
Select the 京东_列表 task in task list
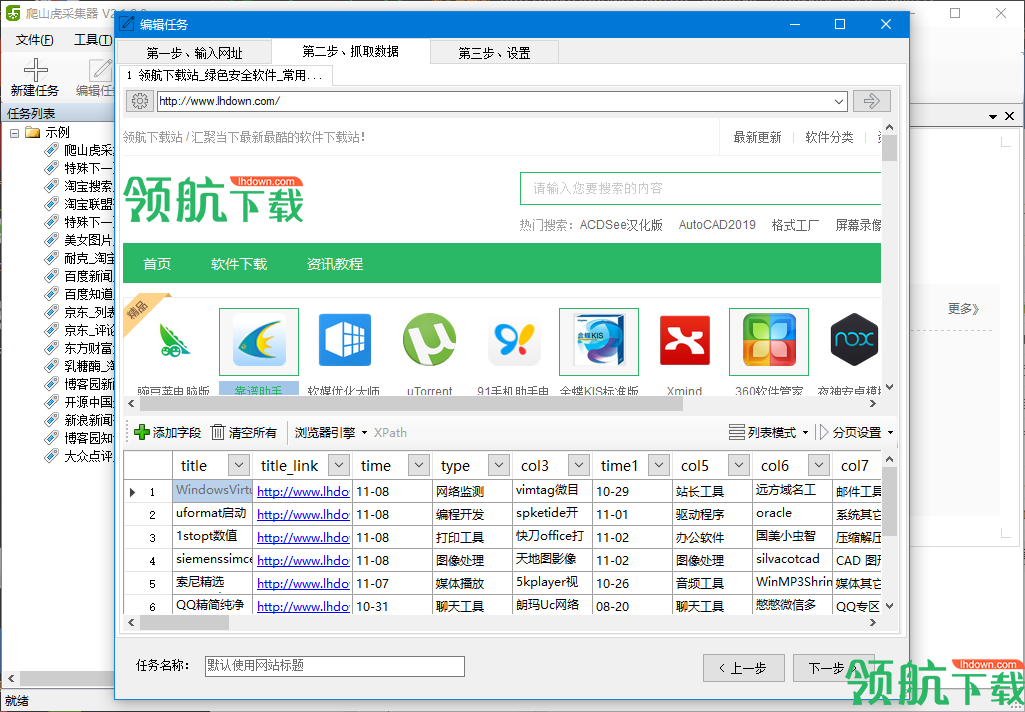point(89,312)
